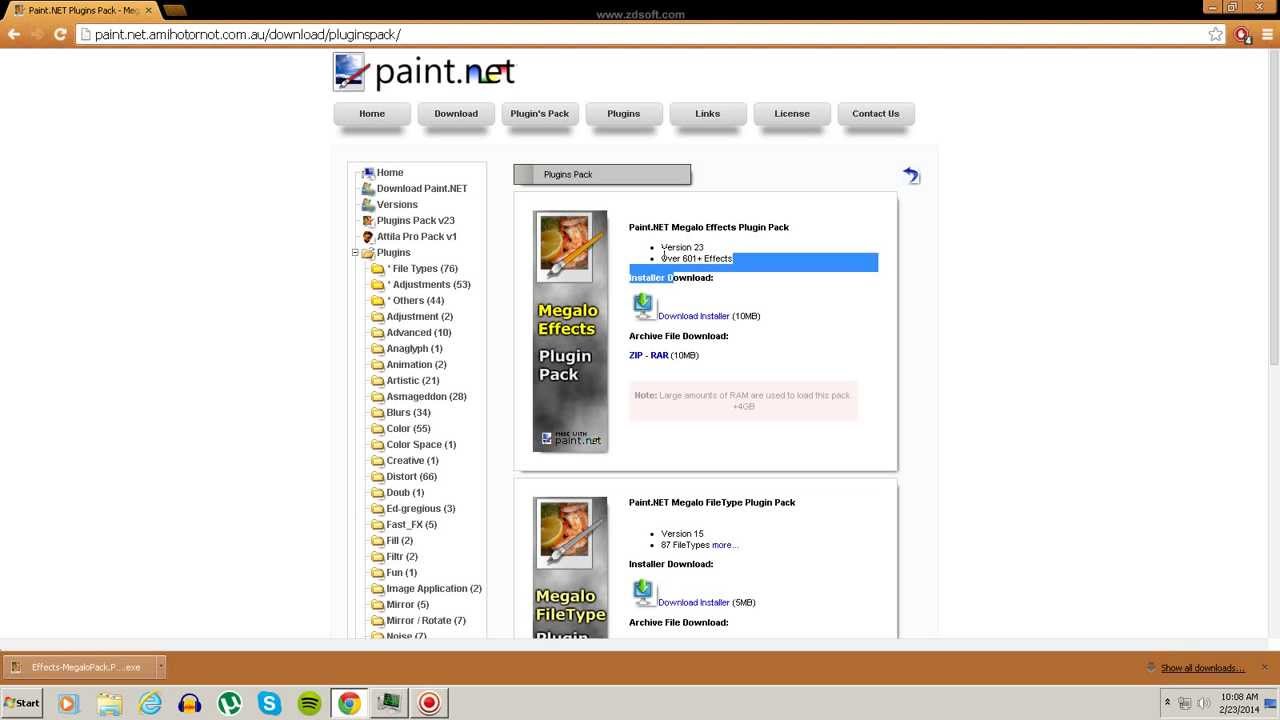1280x720 pixels.
Task: Open Plugins Pack v23 in sidebar
Action: (415, 221)
